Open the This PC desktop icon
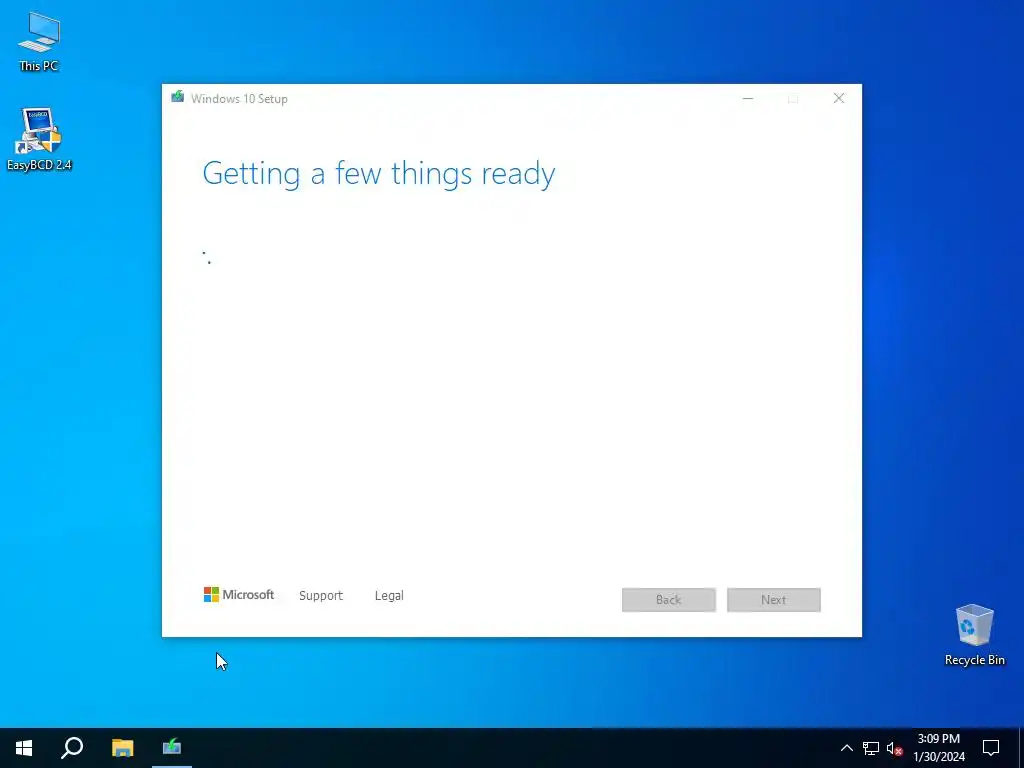The image size is (1024, 768). tap(39, 42)
